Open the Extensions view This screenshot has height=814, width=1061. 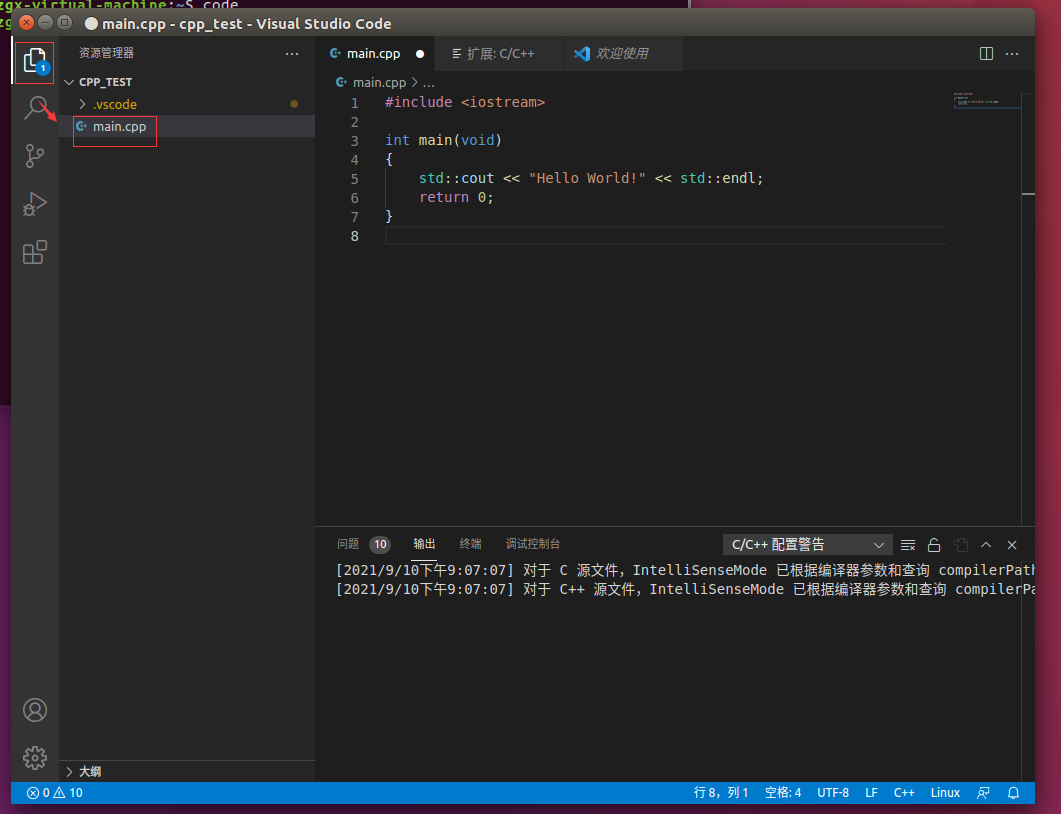coord(35,252)
